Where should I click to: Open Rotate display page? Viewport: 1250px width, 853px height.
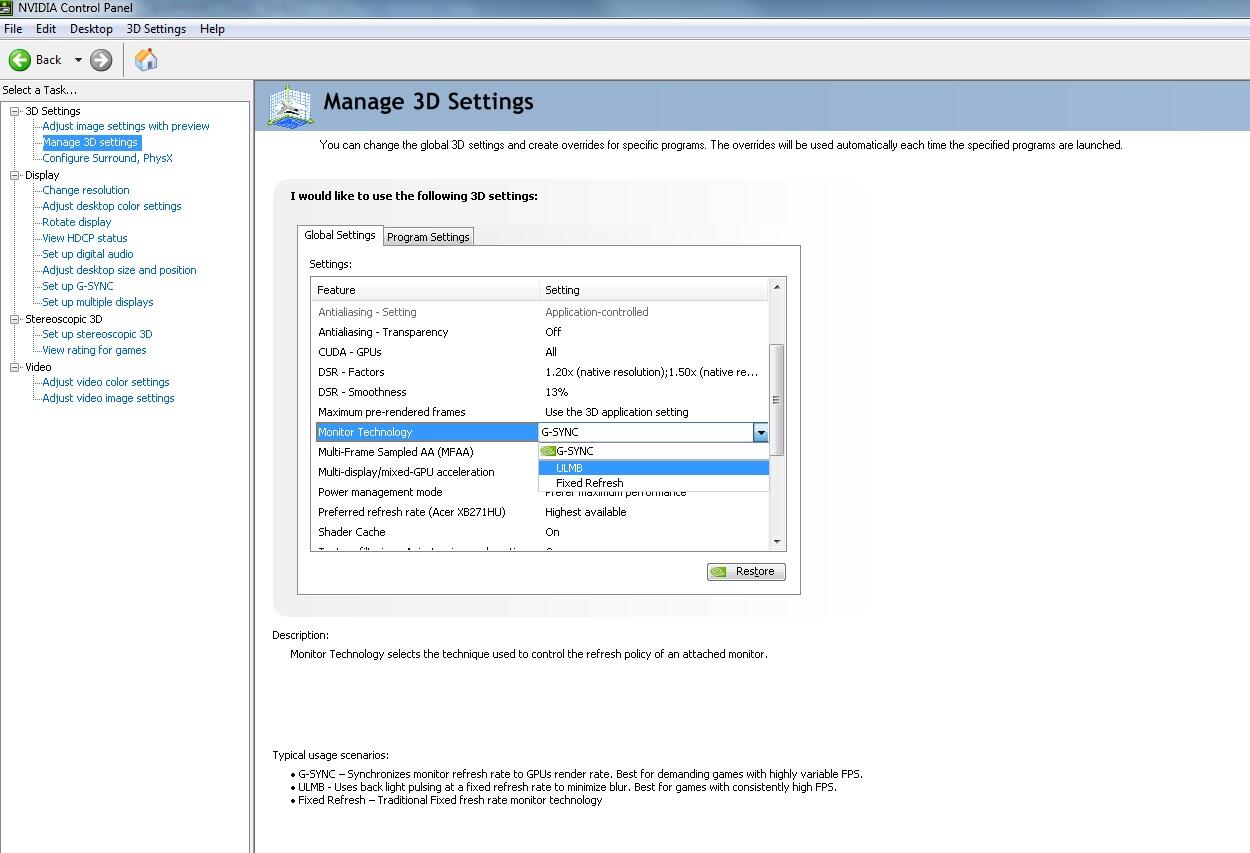[77, 222]
